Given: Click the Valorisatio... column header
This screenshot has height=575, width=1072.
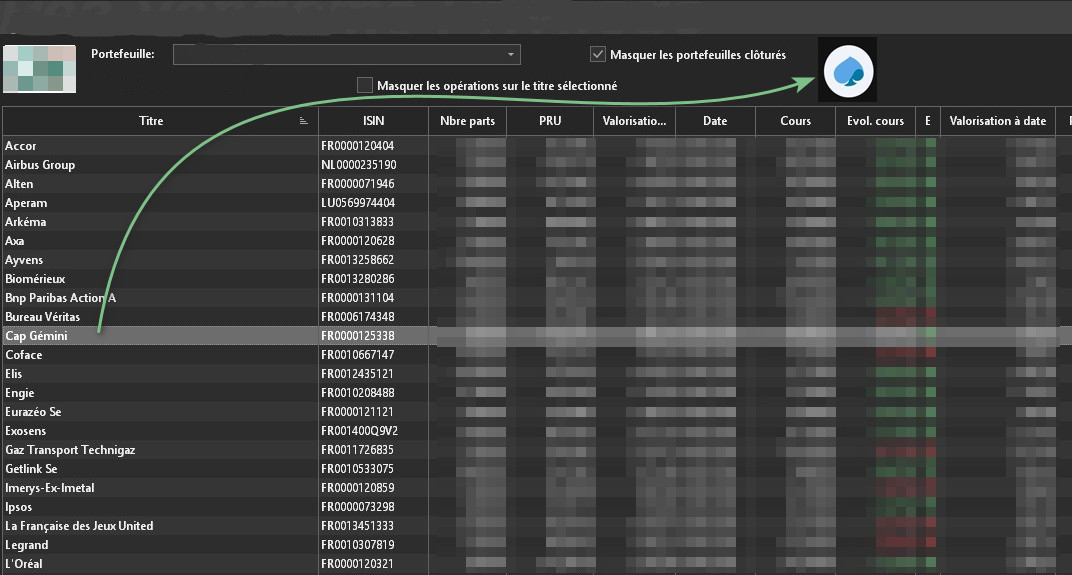Looking at the screenshot, I should [x=634, y=121].
